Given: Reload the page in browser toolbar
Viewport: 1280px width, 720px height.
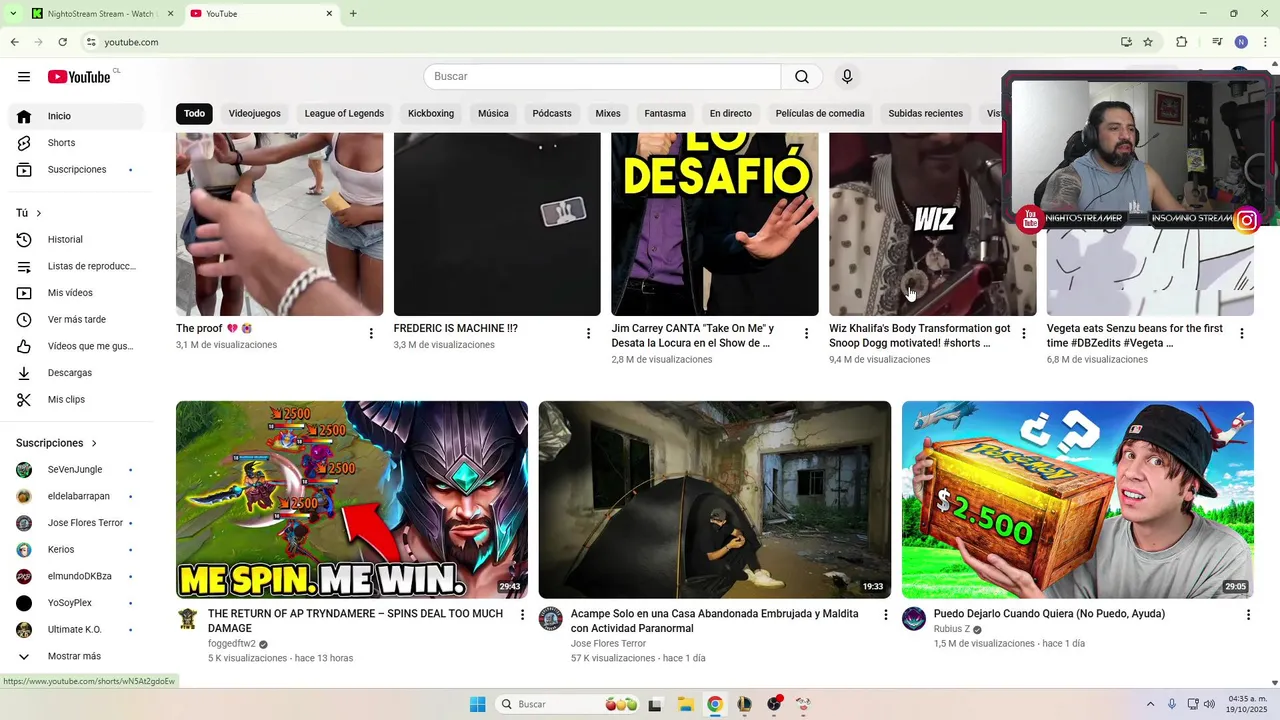Looking at the screenshot, I should point(62,42).
